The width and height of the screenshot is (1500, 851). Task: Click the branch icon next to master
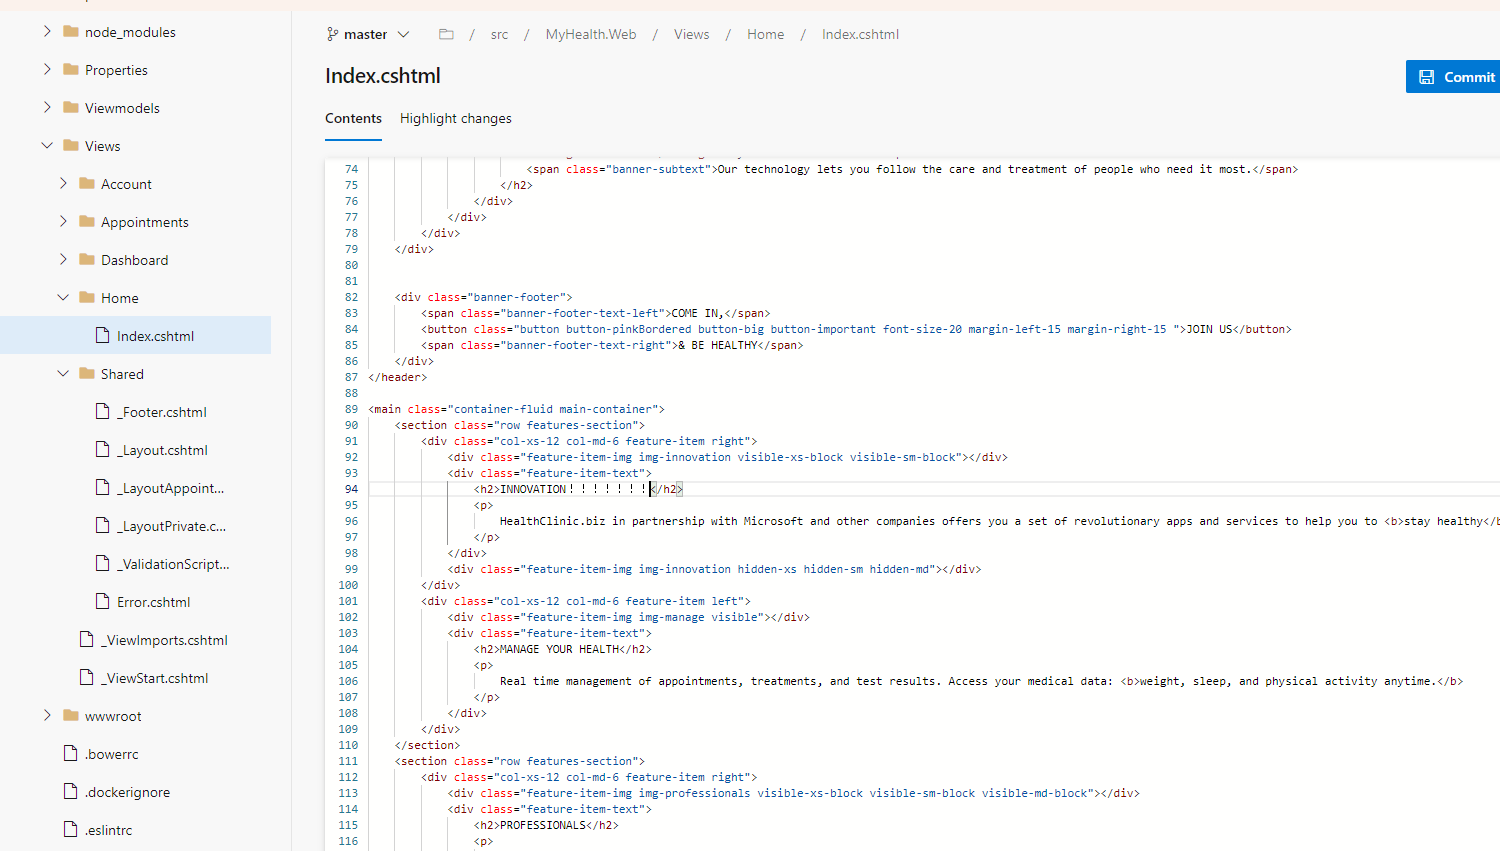point(332,34)
